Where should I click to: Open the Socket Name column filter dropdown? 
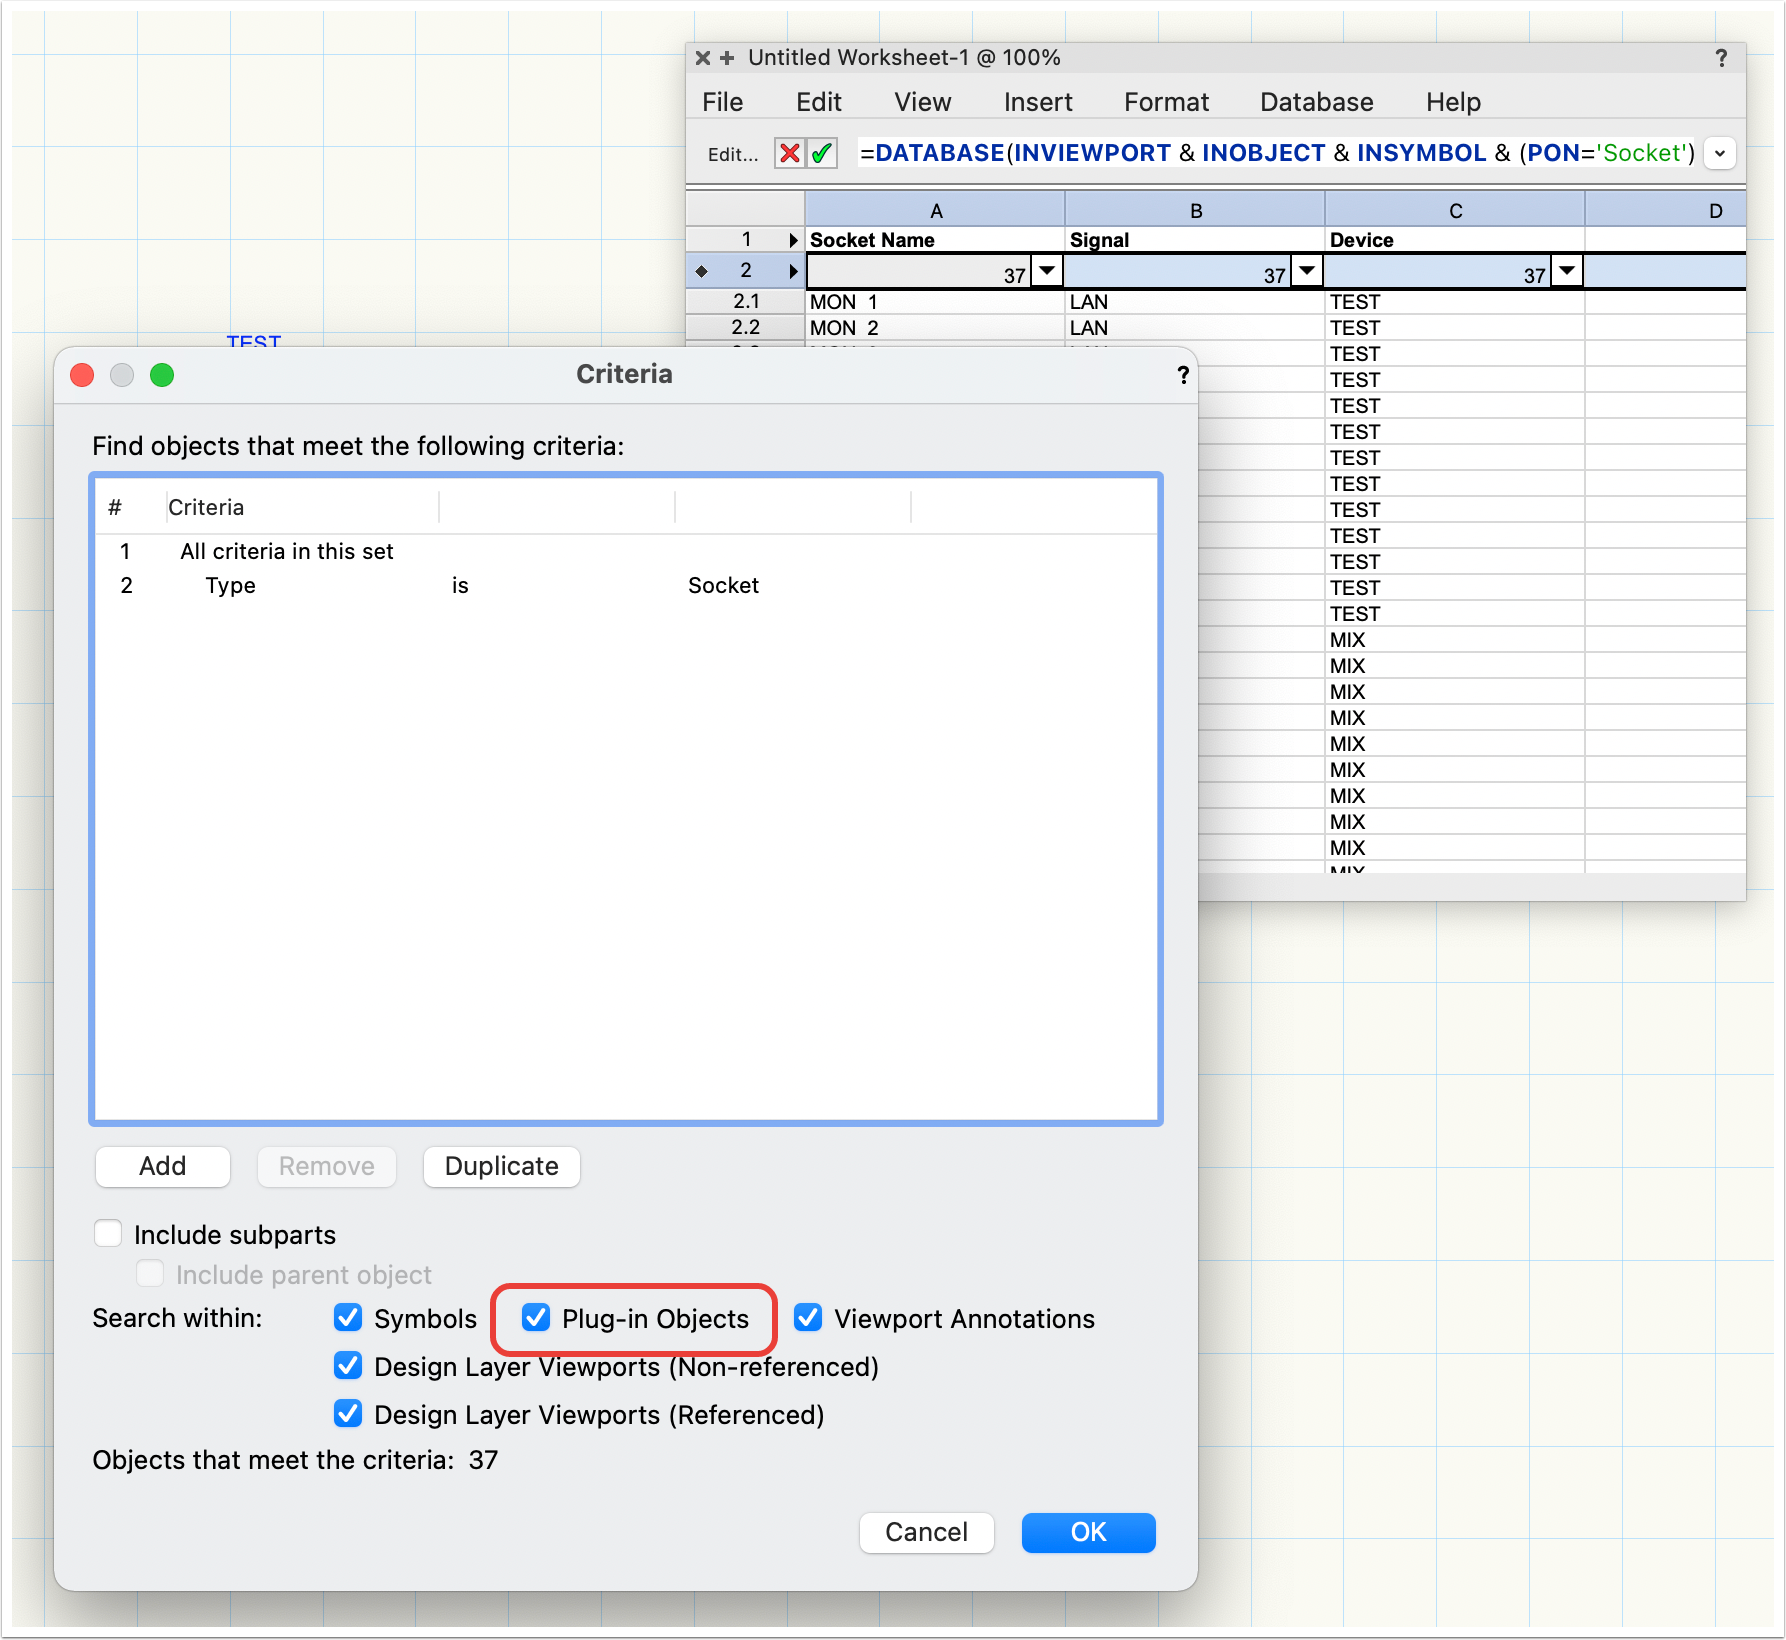pos(1046,271)
